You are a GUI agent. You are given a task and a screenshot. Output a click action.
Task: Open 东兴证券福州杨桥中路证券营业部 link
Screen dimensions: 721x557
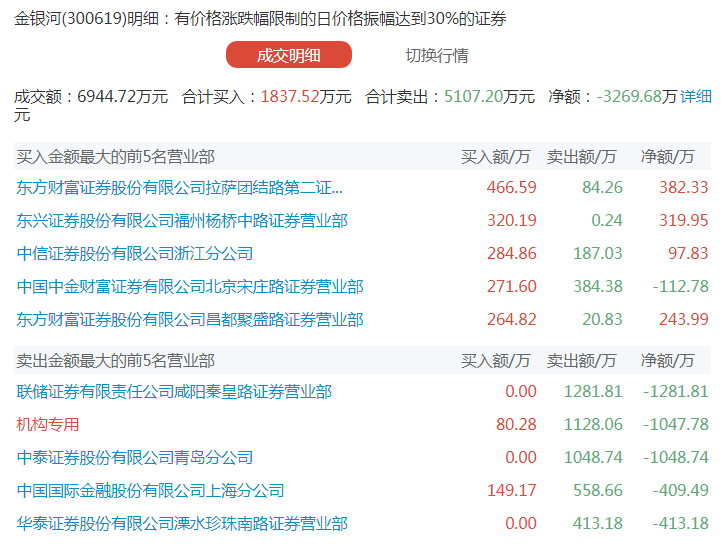point(182,220)
